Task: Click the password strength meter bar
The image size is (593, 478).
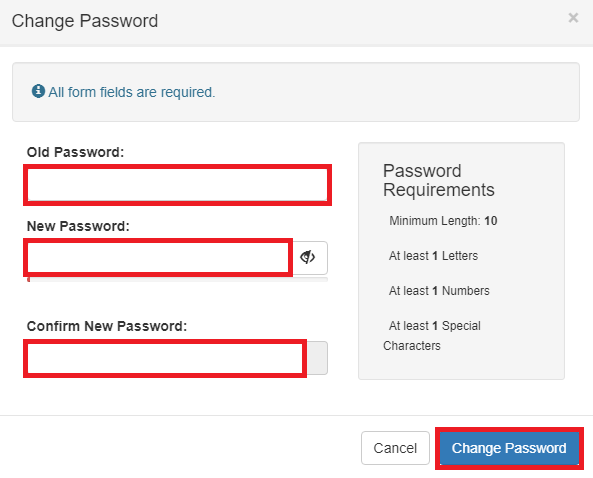Action: [x=177, y=279]
